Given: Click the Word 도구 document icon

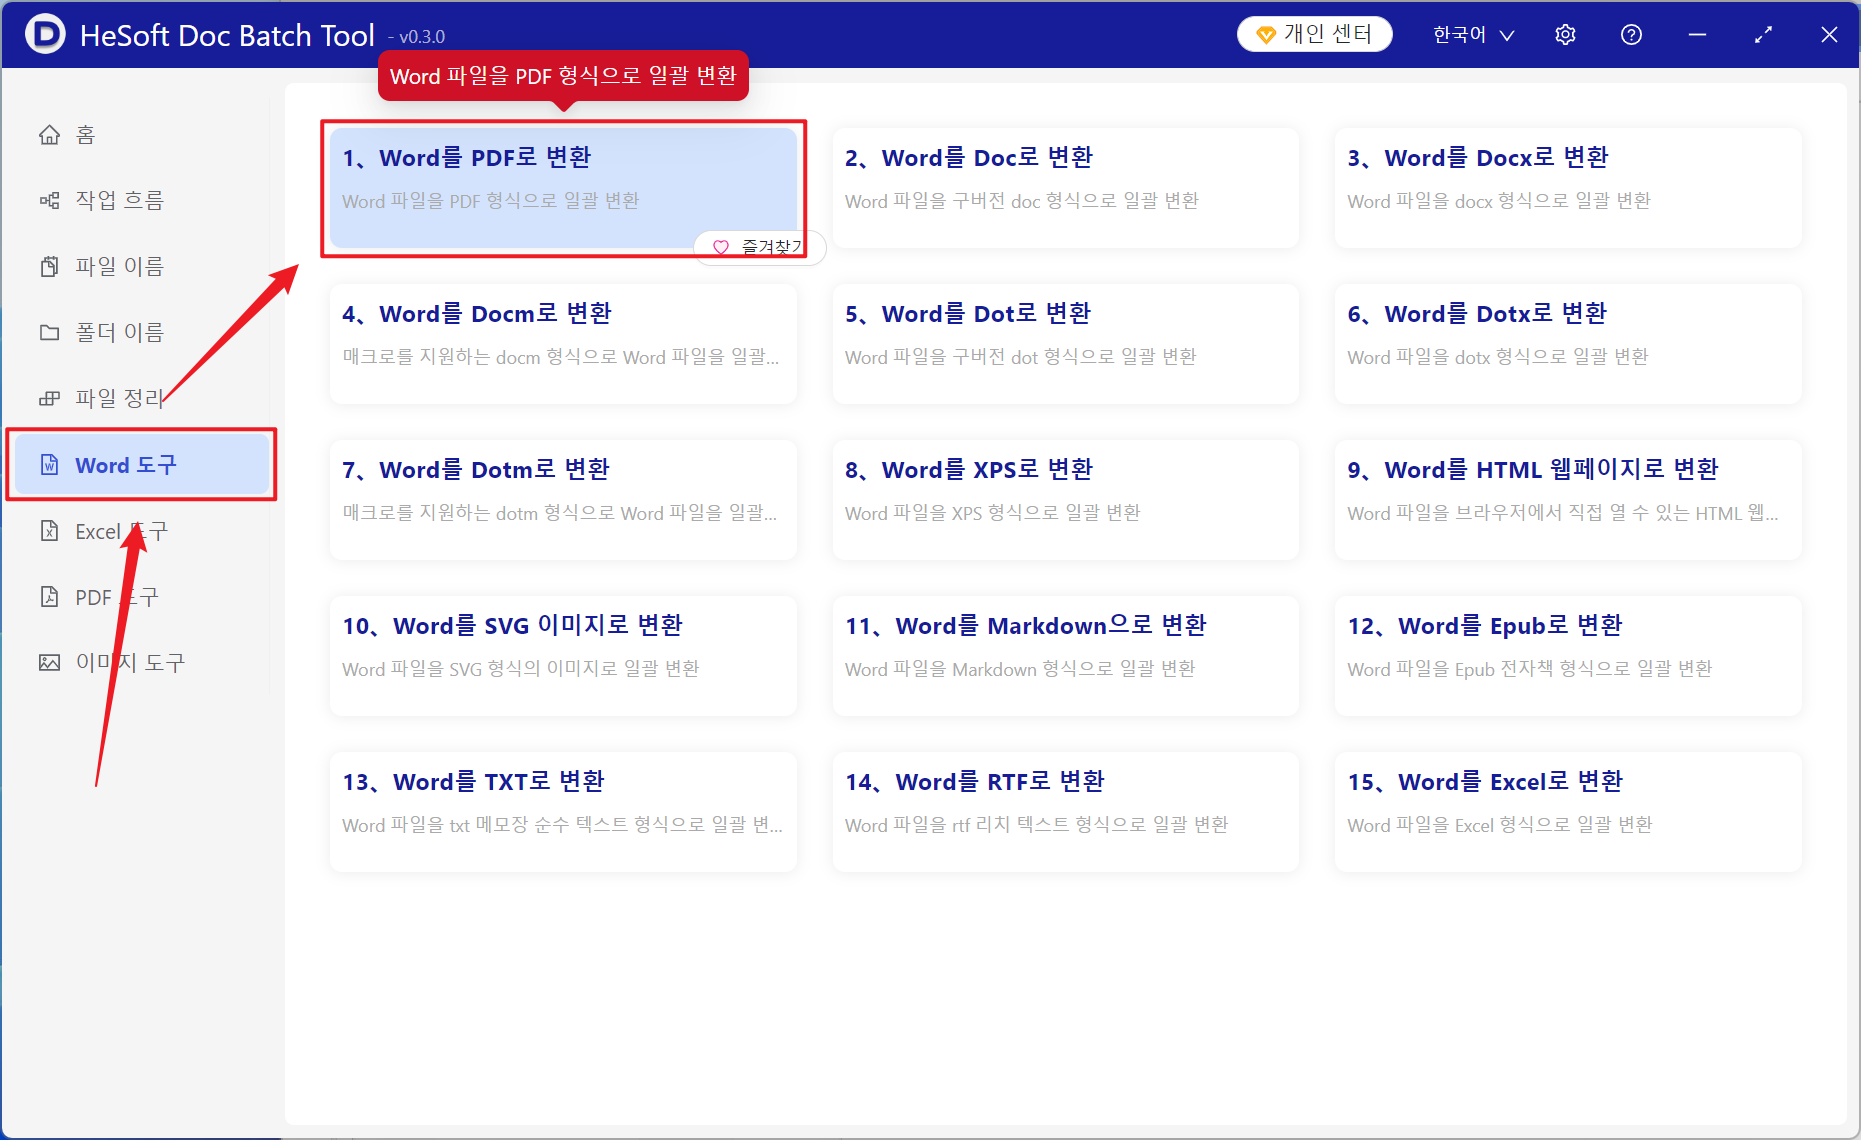Looking at the screenshot, I should click(49, 464).
